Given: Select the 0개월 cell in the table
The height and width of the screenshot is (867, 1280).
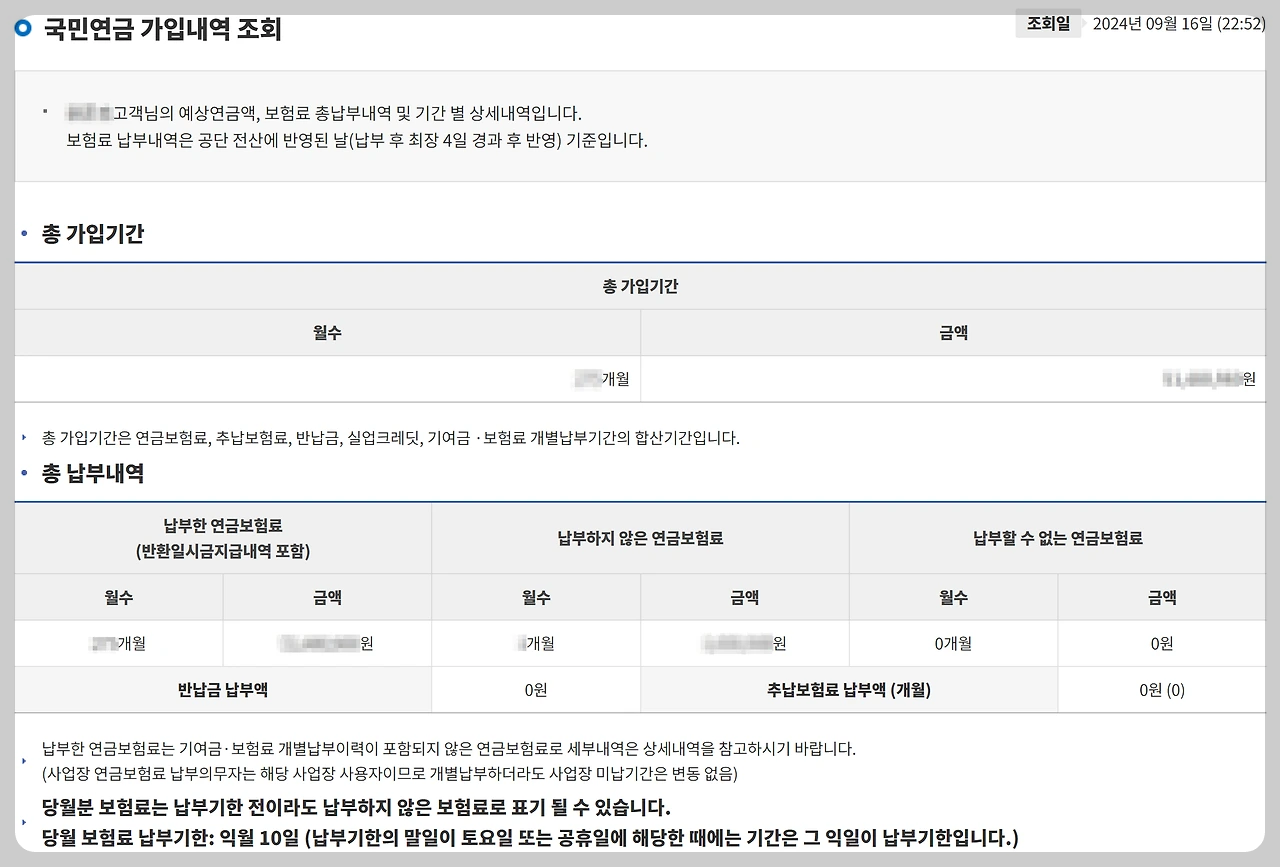Looking at the screenshot, I should click(951, 643).
